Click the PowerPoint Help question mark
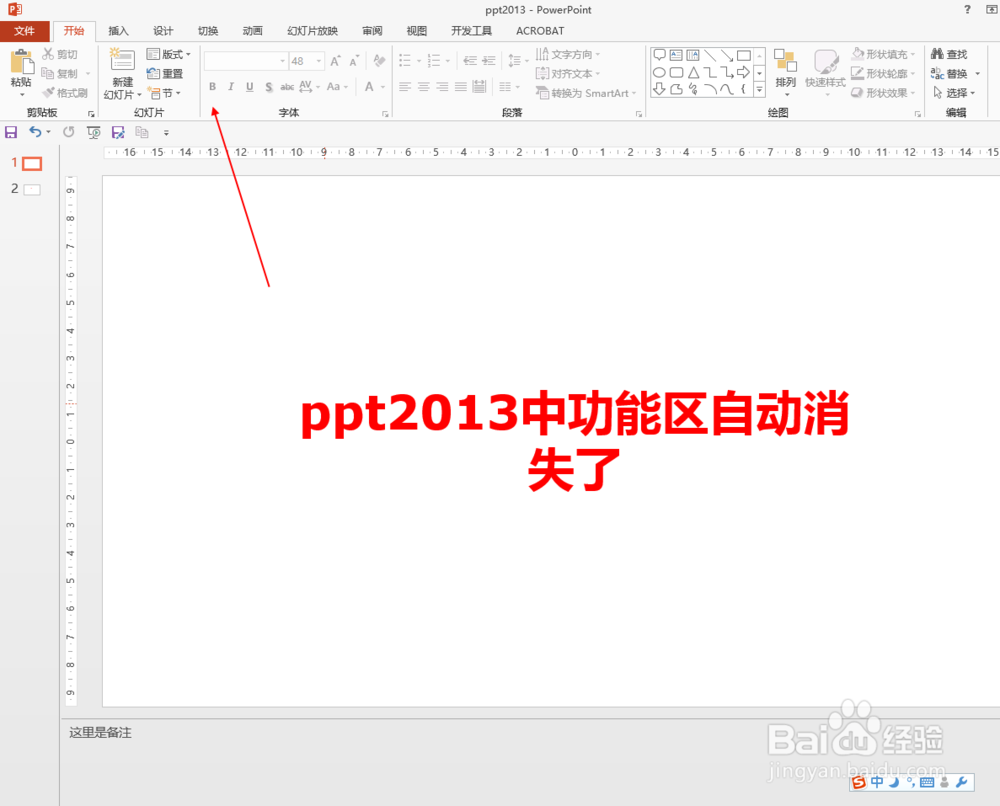 967,10
